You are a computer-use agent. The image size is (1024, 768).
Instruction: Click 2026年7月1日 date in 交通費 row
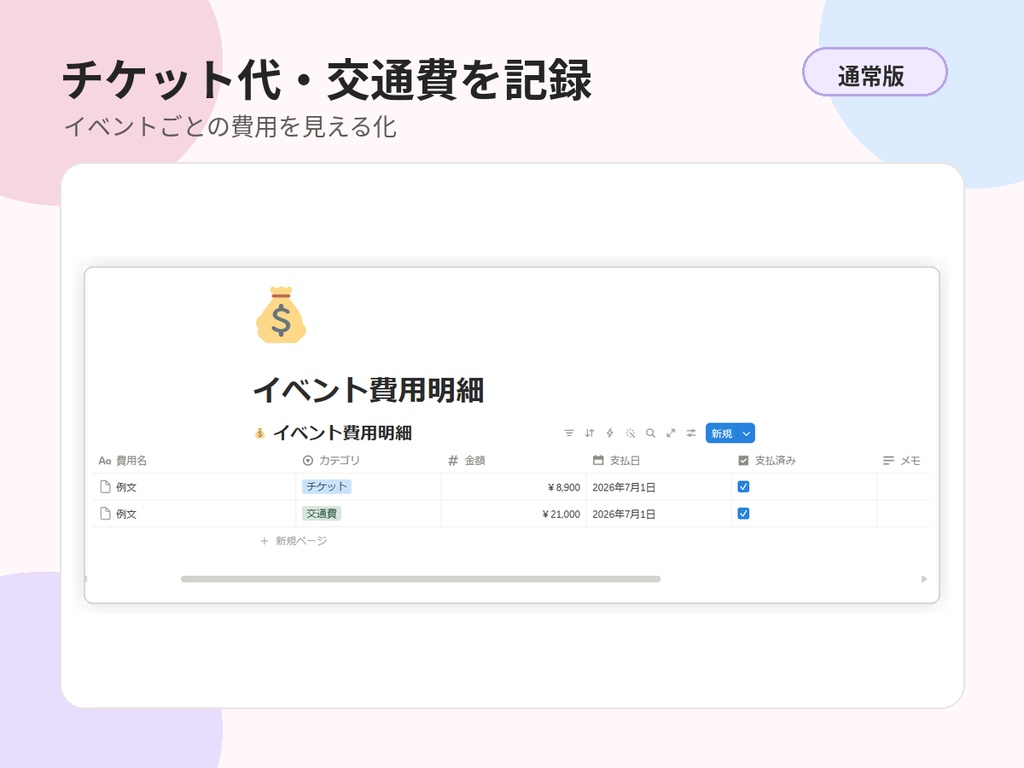tap(624, 514)
